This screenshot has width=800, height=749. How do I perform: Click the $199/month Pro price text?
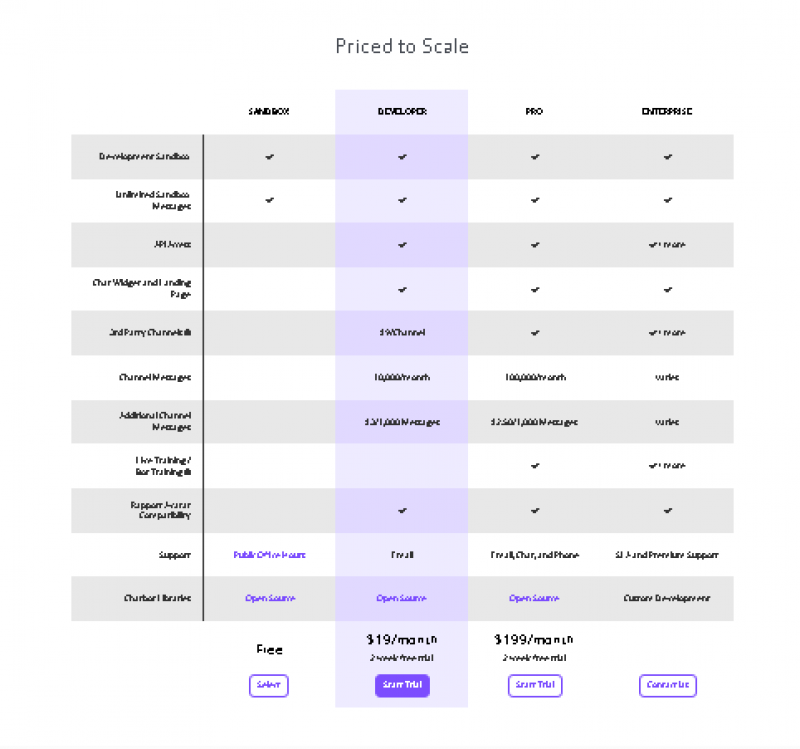pyautogui.click(x=535, y=639)
